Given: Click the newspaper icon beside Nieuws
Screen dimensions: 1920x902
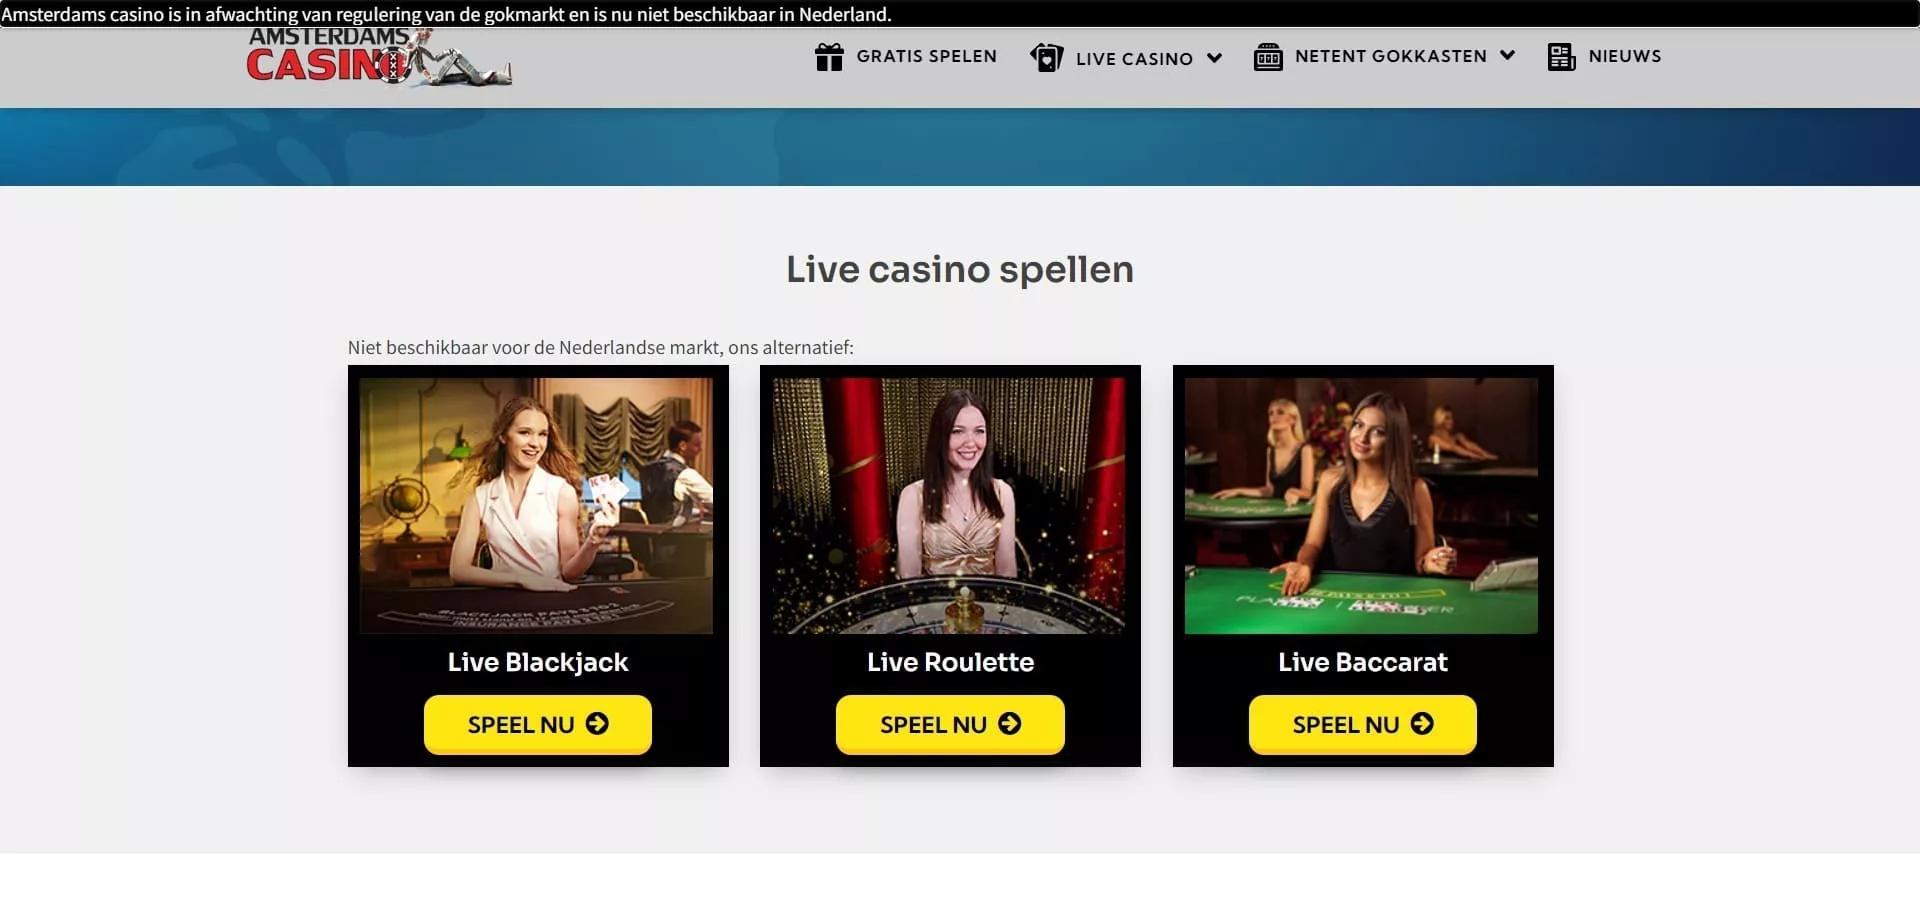Looking at the screenshot, I should pyautogui.click(x=1561, y=57).
